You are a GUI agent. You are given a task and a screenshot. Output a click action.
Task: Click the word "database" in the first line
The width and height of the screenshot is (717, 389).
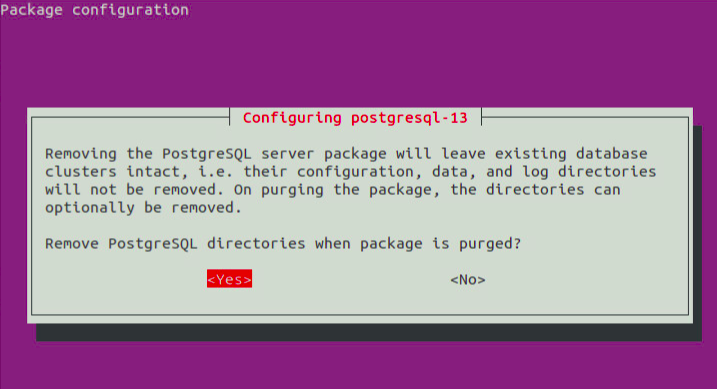pyautogui.click(x=611, y=154)
